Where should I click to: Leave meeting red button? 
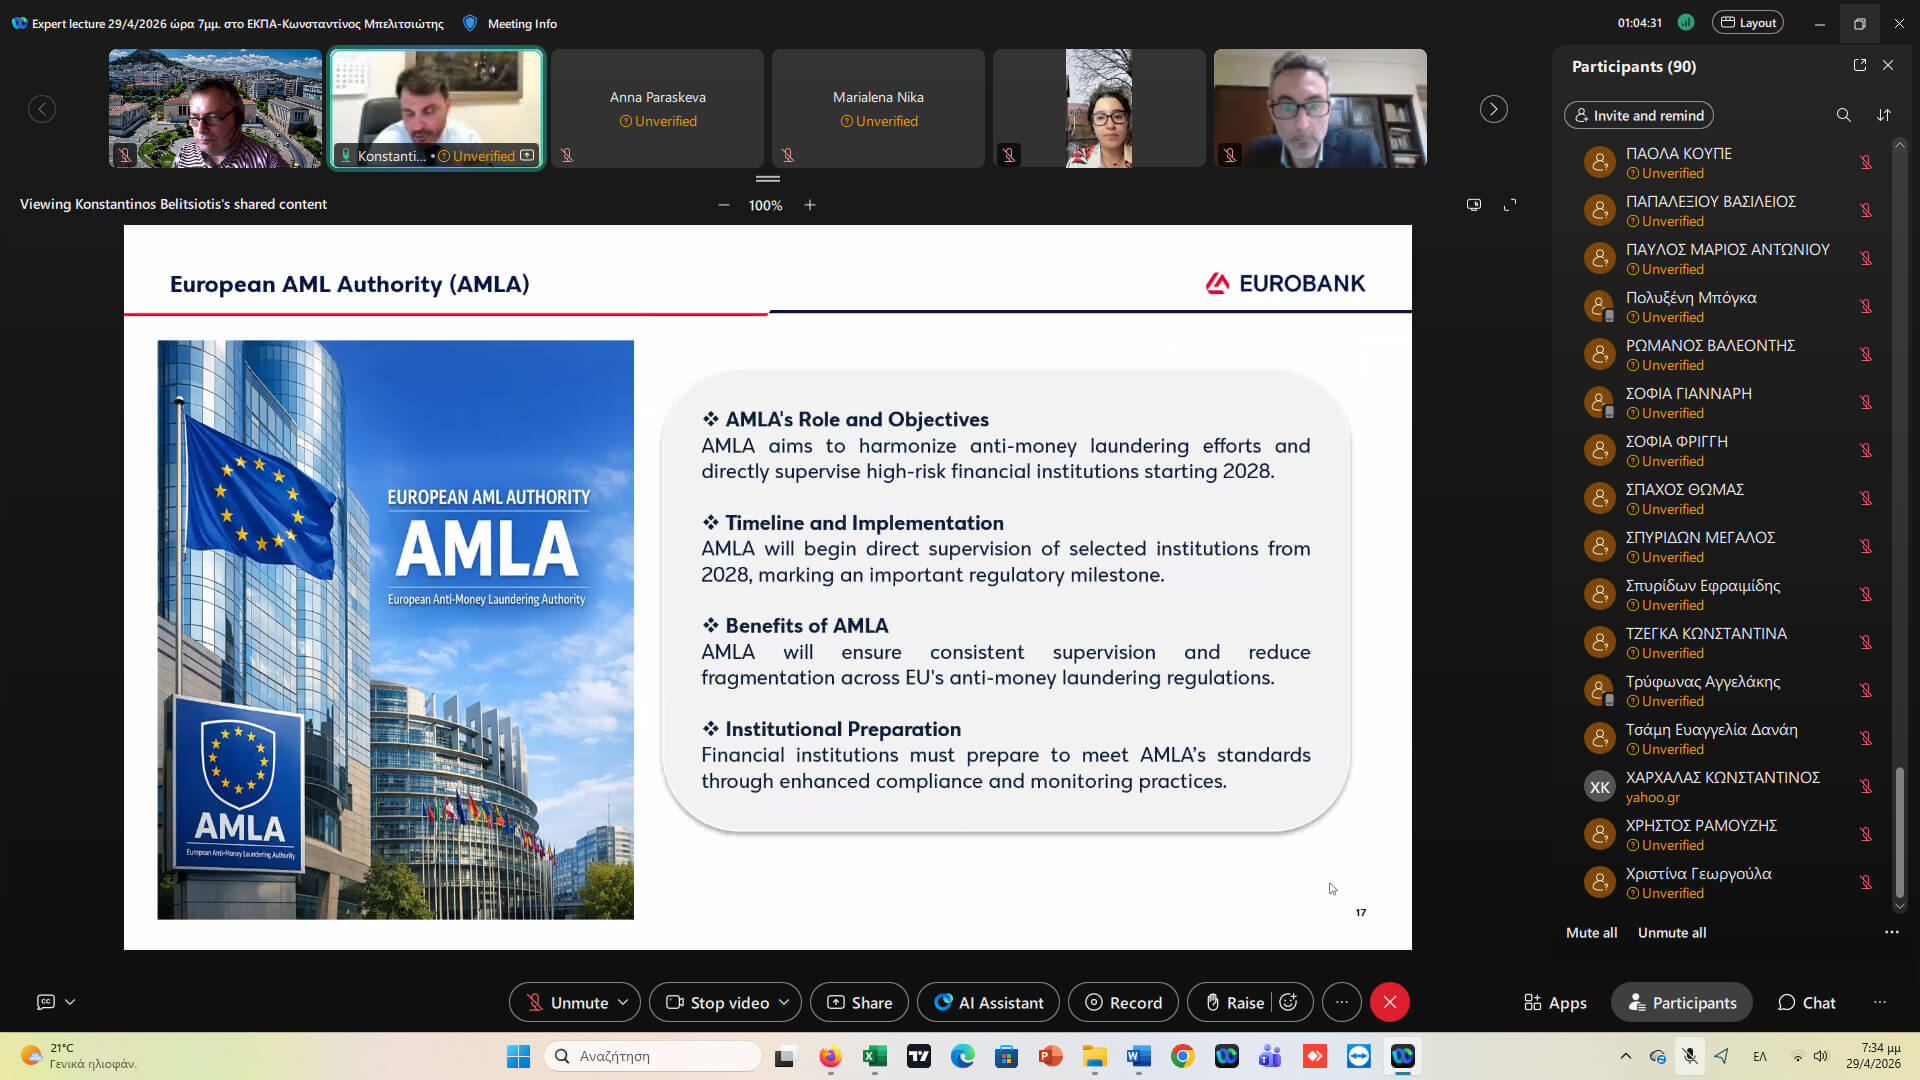pyautogui.click(x=1390, y=1002)
